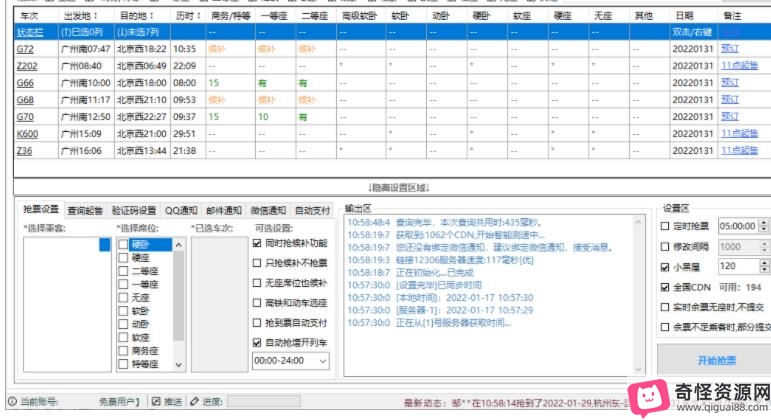Screen dimensions: 771x420
Task: Click seat list scrollbar down arrow
Action: 178,364
